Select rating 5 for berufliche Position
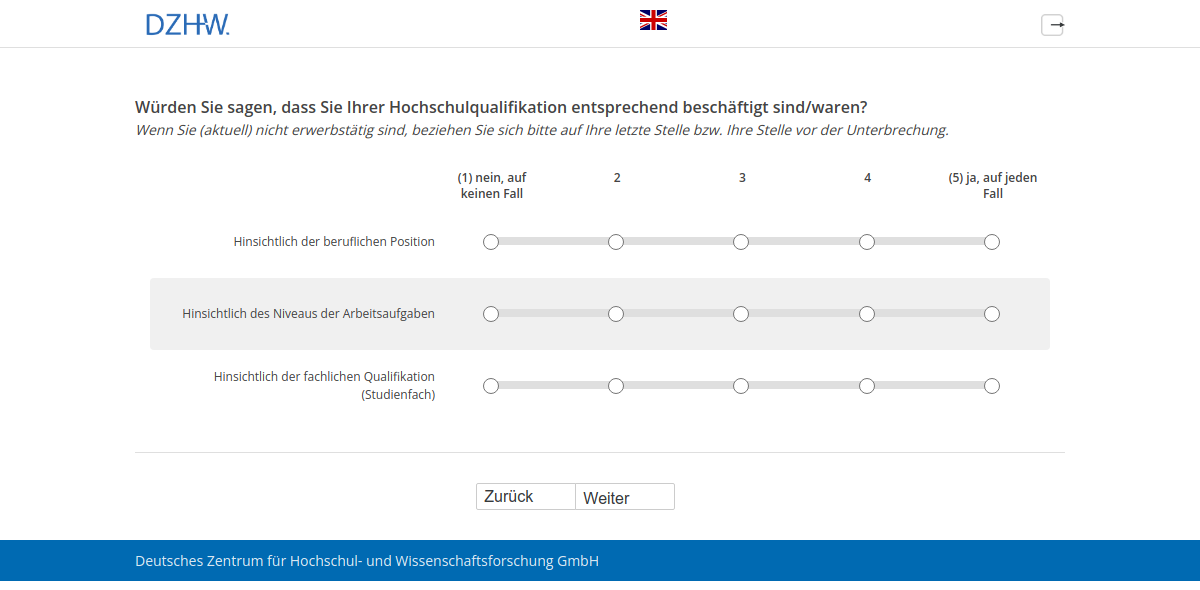Viewport: 1200px width, 590px height. click(992, 241)
